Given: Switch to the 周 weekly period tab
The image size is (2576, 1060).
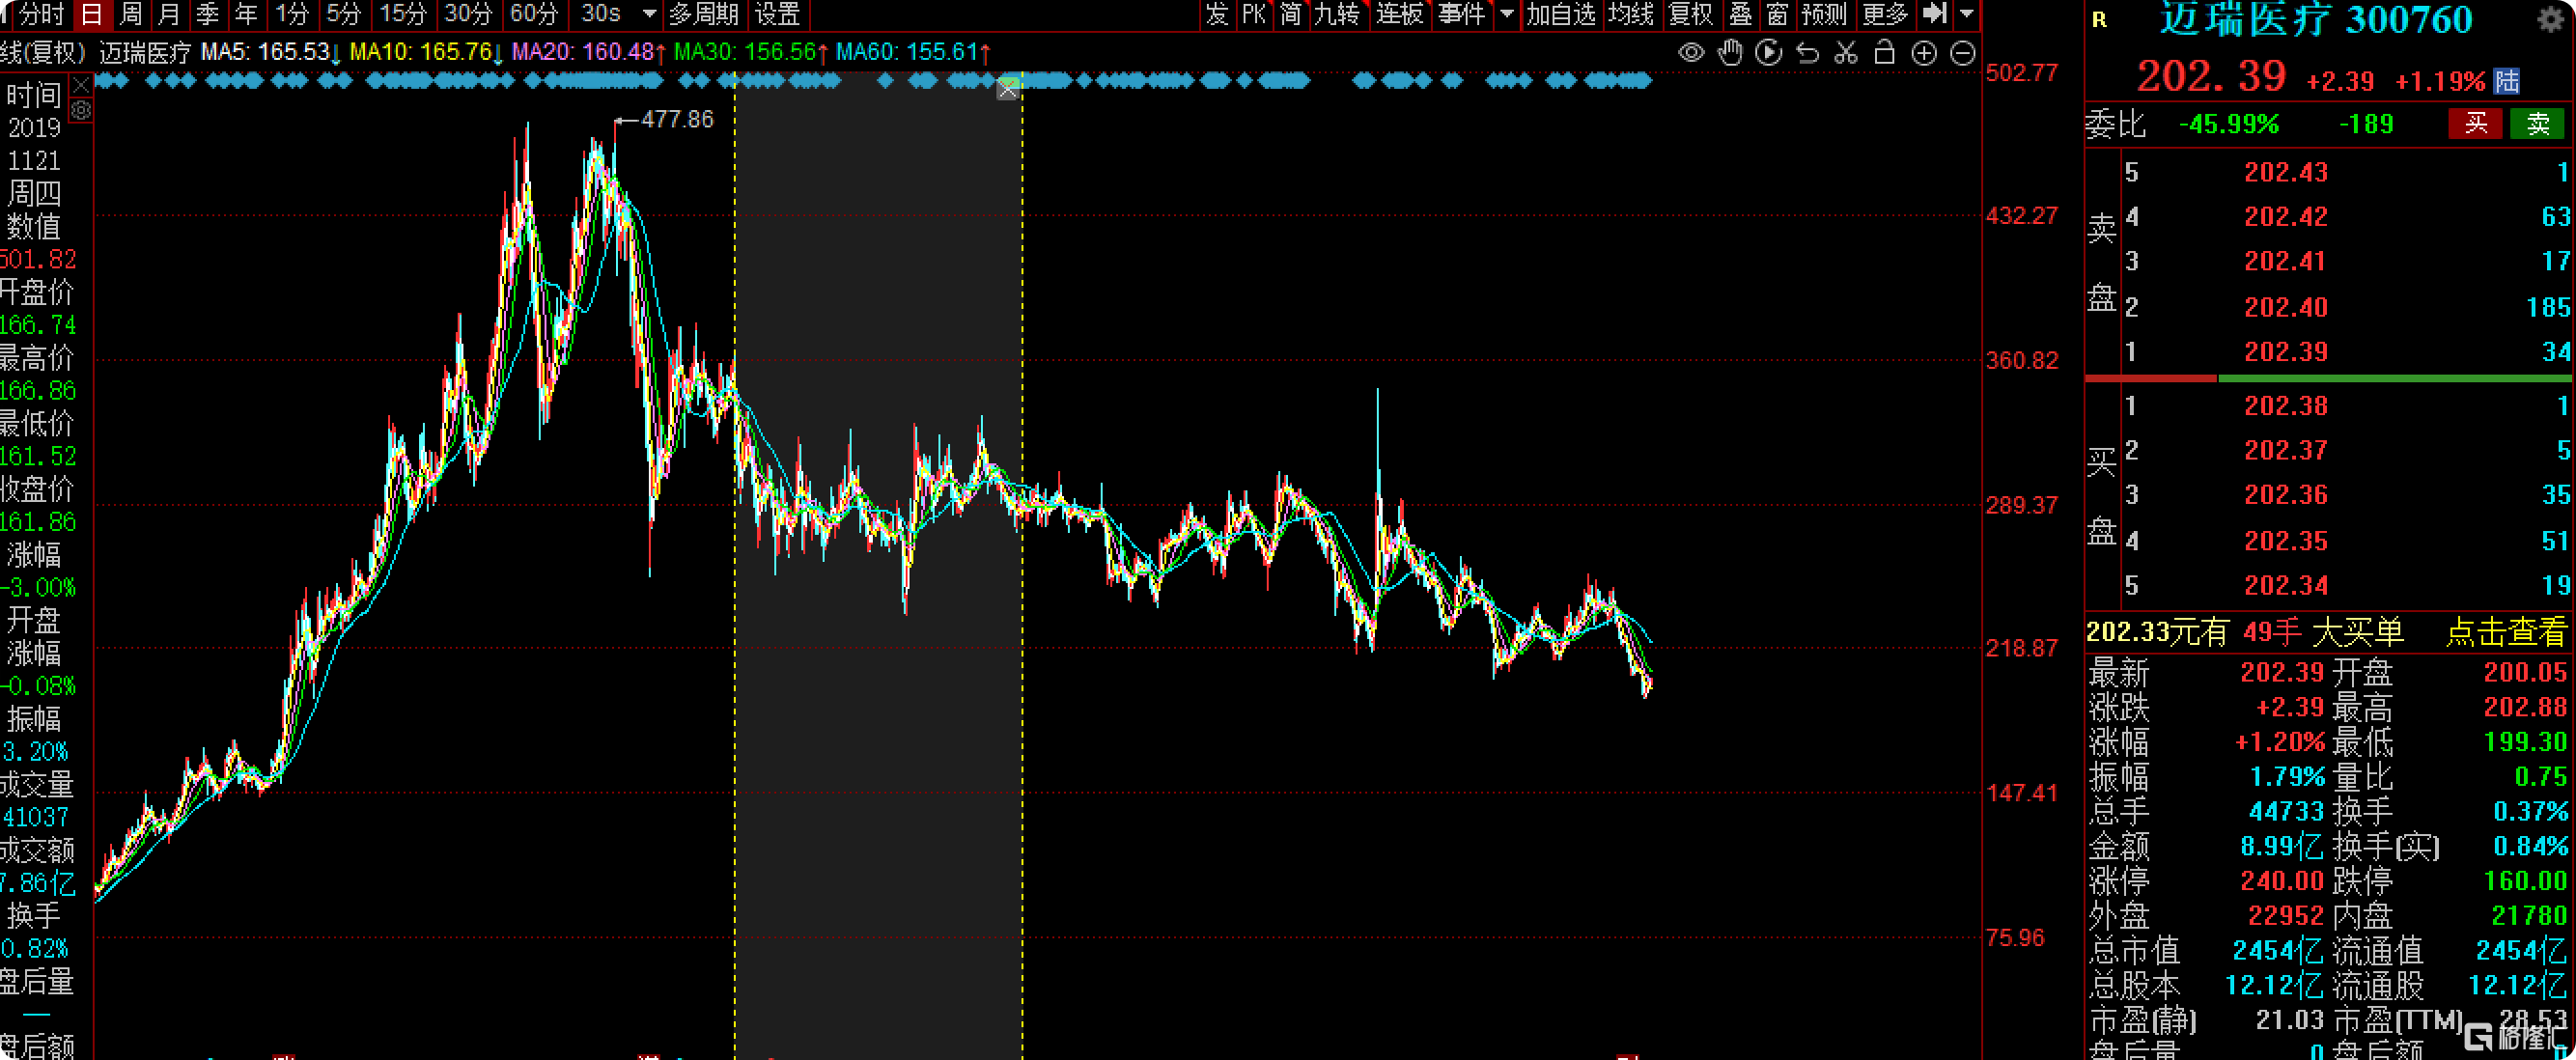Looking at the screenshot, I should pos(130,14).
